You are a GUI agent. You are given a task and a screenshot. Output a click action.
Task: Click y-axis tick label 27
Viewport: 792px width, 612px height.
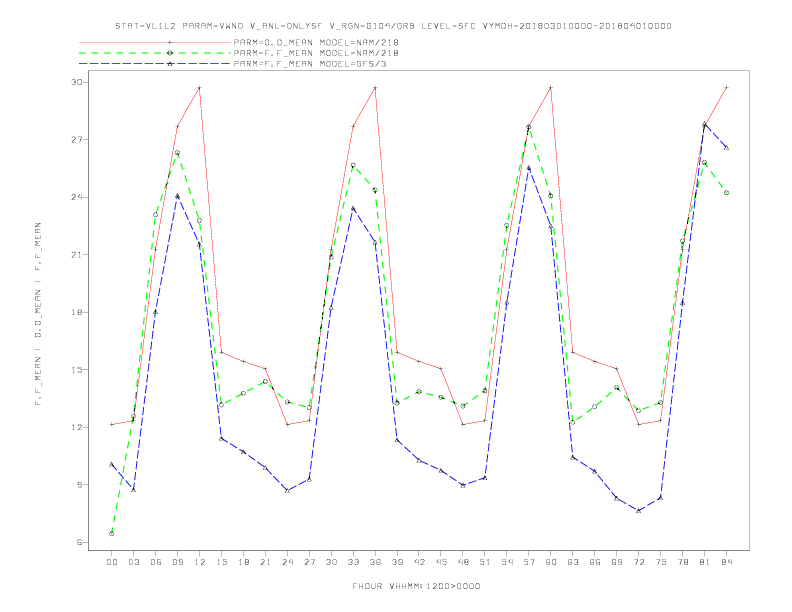[76, 140]
